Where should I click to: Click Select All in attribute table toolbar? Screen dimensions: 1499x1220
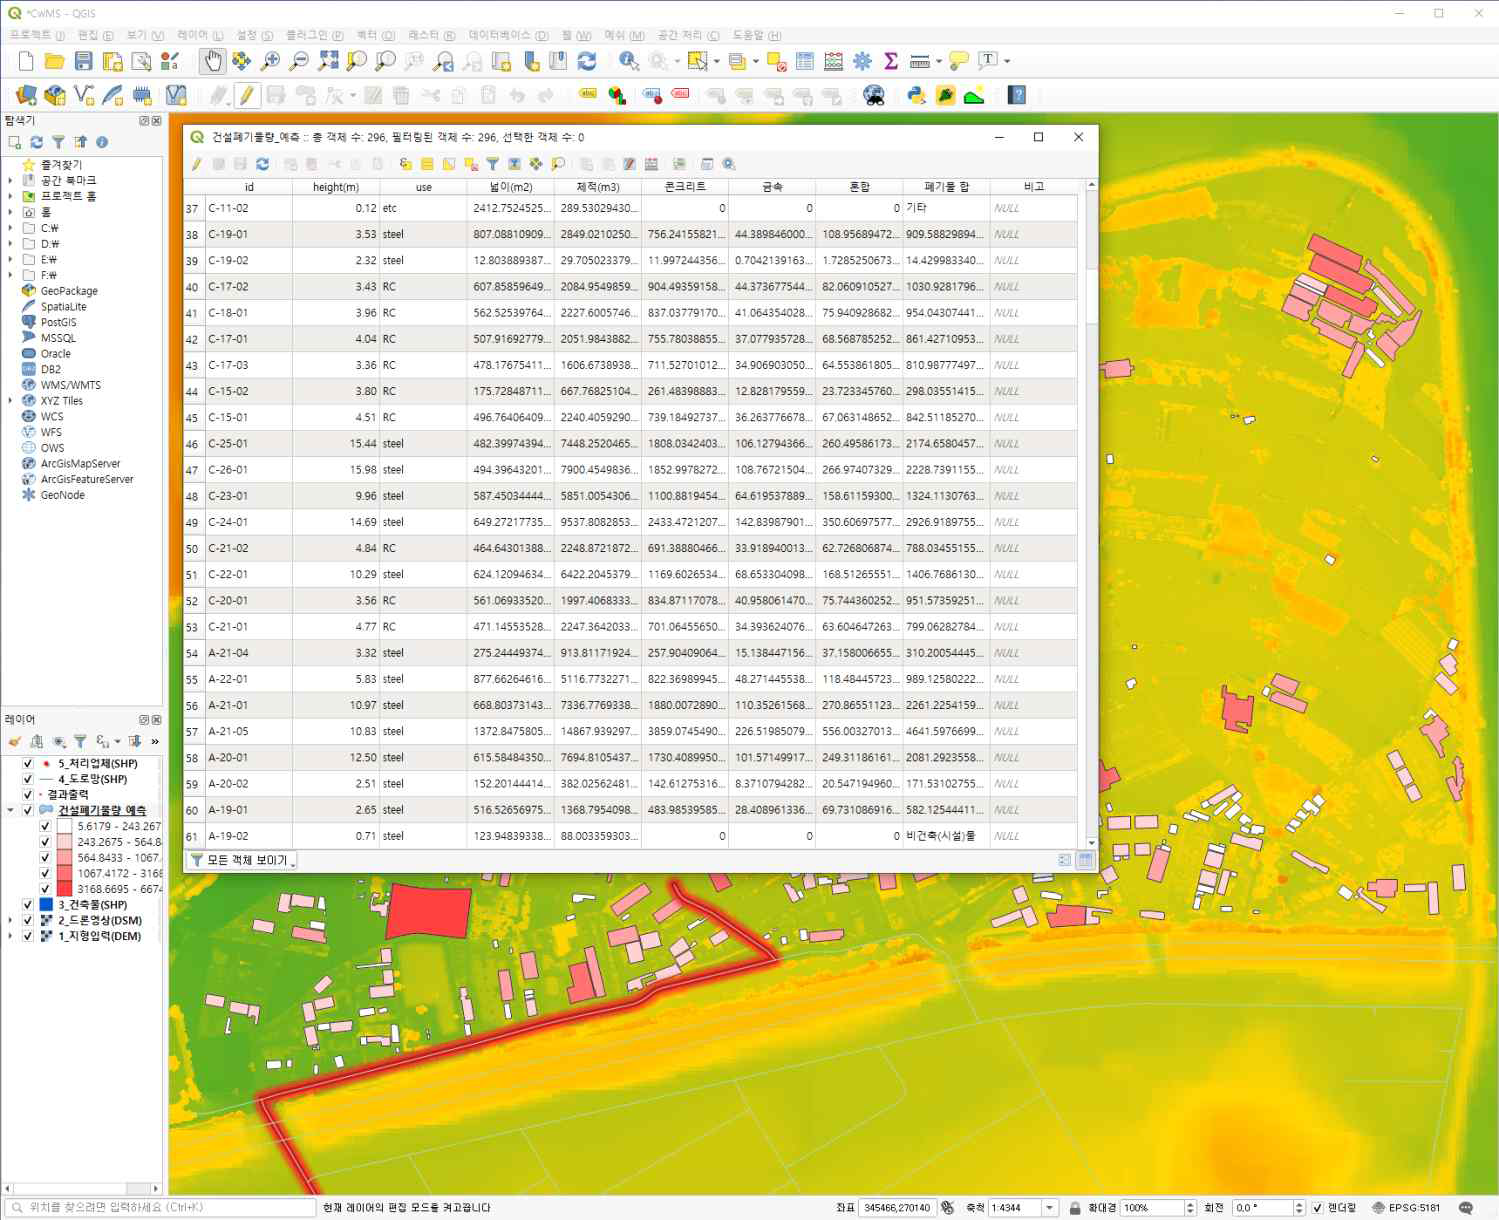click(427, 164)
